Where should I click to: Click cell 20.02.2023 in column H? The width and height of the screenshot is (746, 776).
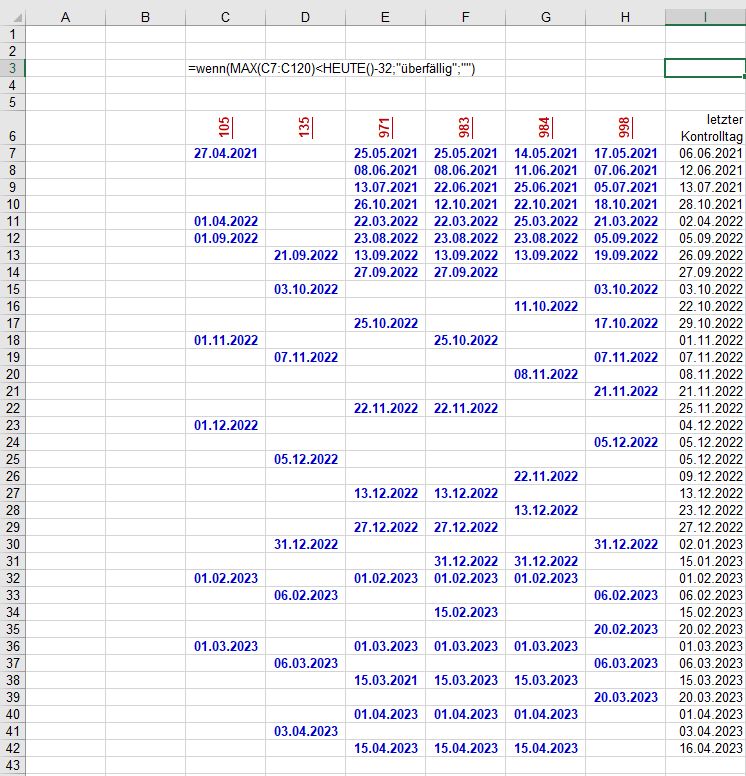point(625,629)
